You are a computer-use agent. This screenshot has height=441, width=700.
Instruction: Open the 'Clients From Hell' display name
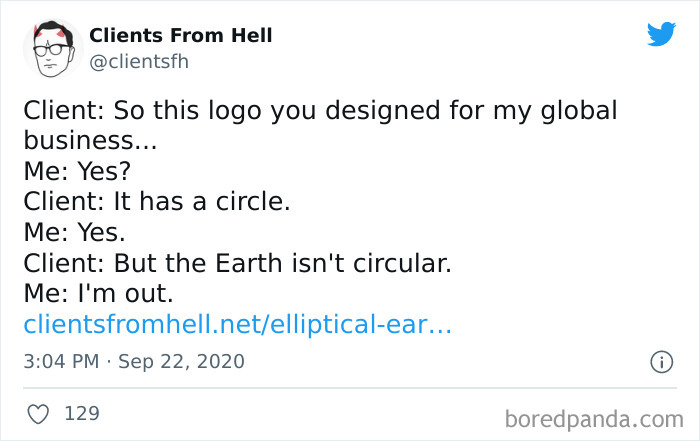pyautogui.click(x=181, y=35)
